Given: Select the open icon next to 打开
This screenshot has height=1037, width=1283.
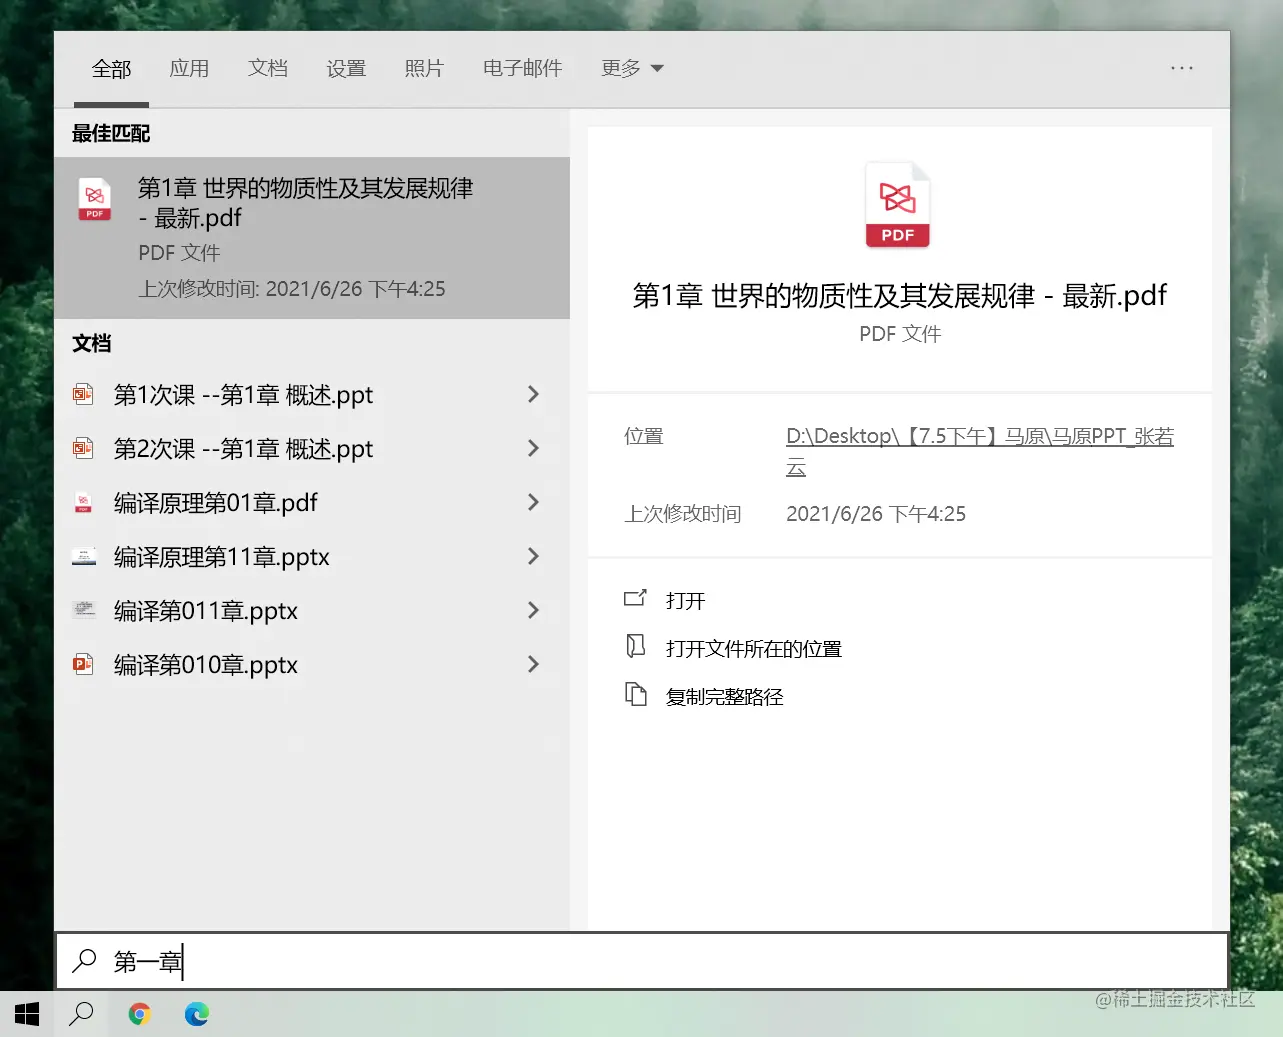Looking at the screenshot, I should 636,598.
